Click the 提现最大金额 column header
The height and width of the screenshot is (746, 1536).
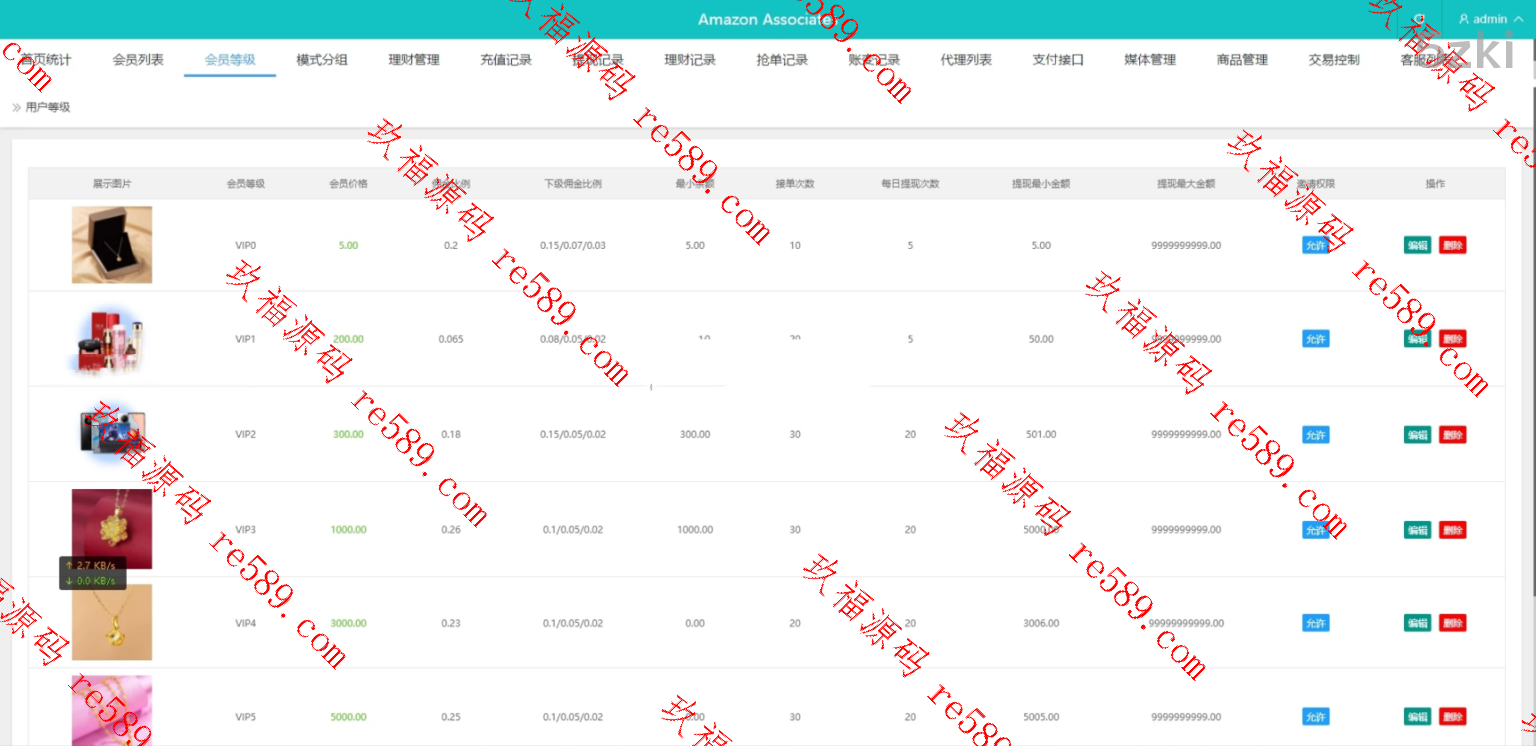[1186, 184]
